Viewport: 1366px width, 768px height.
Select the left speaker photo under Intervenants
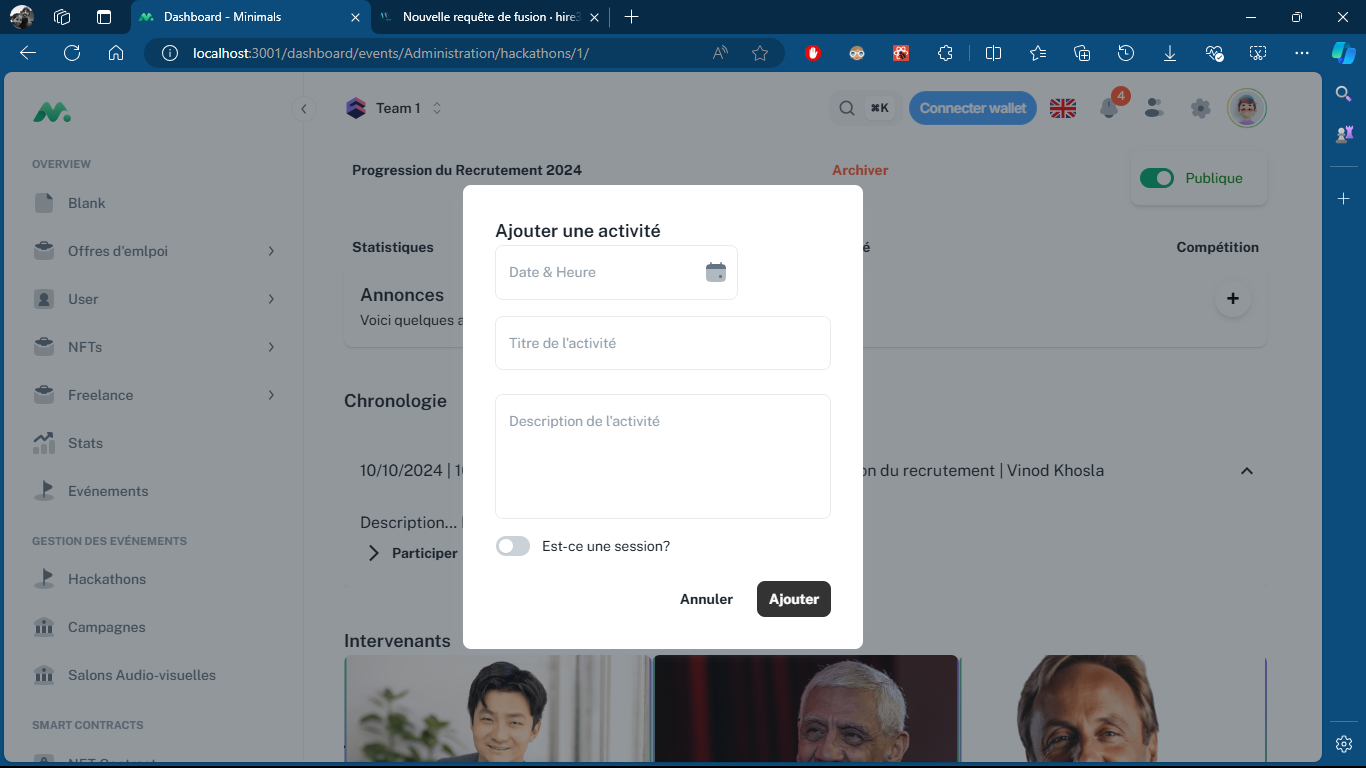coord(497,708)
